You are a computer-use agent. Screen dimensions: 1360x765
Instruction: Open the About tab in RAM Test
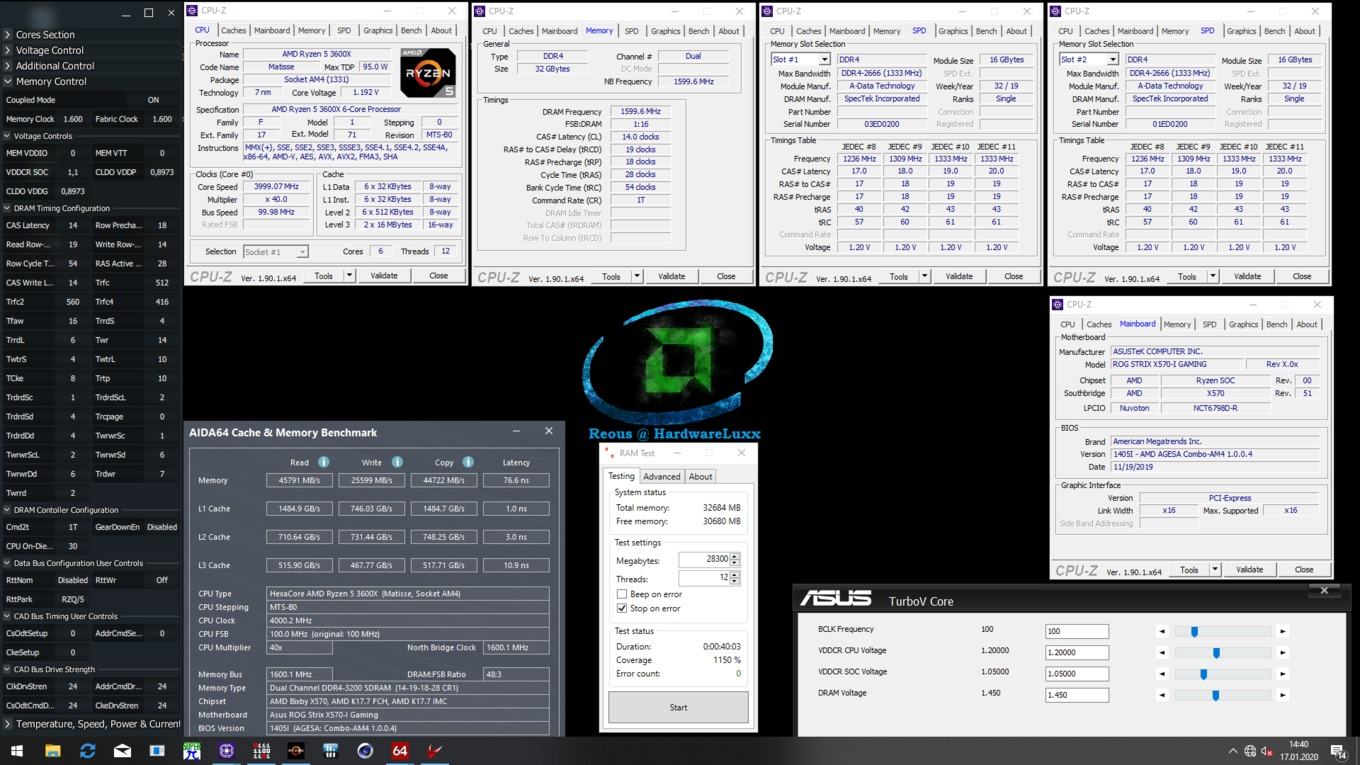[701, 476]
